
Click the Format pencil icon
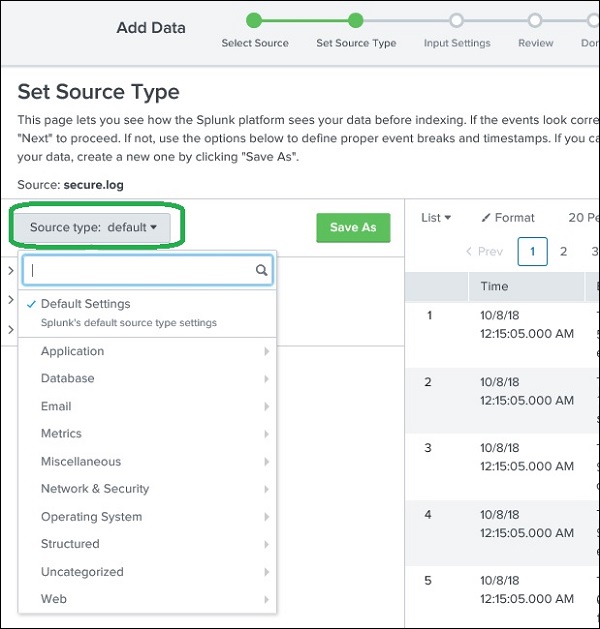tap(486, 218)
